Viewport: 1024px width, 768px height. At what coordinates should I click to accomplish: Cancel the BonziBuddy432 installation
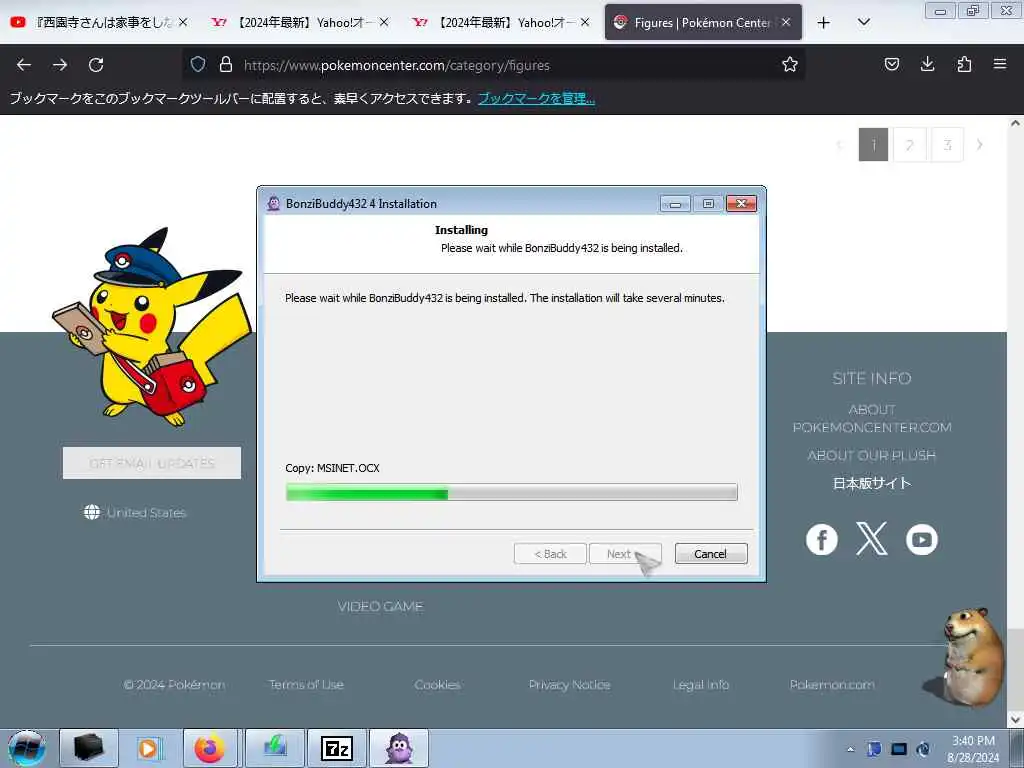711,554
